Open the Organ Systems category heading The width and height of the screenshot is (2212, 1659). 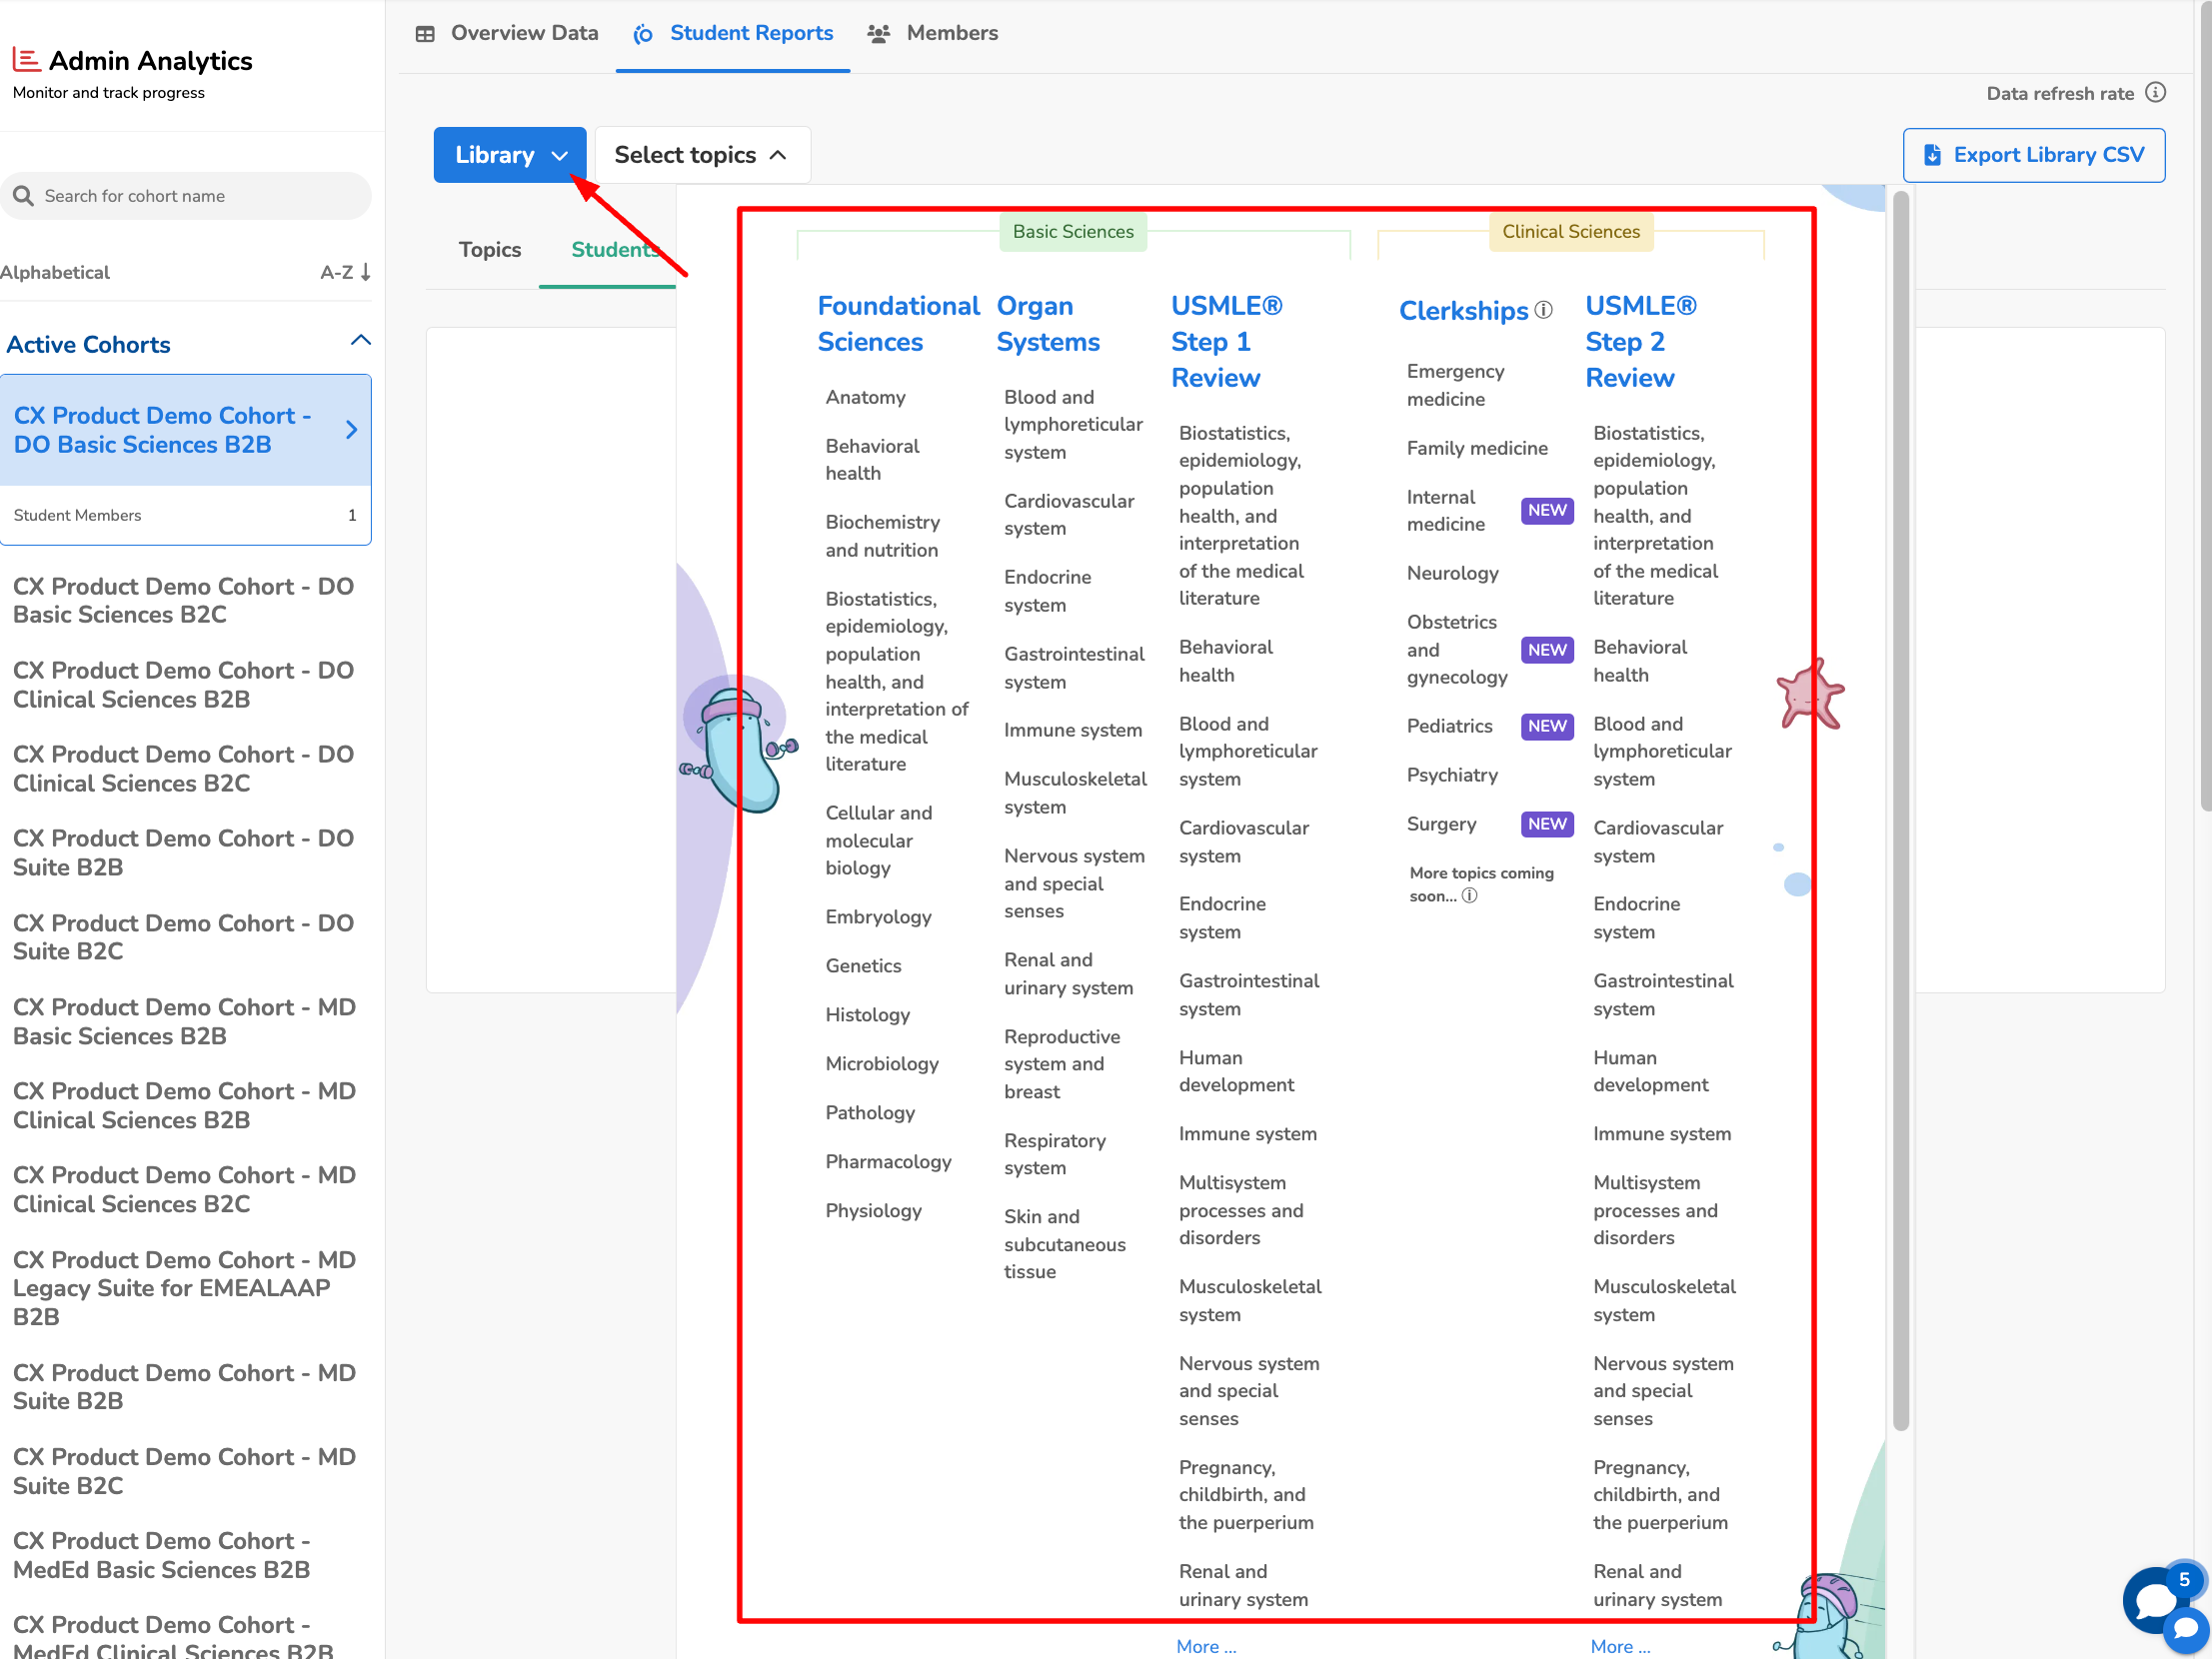(x=1047, y=324)
